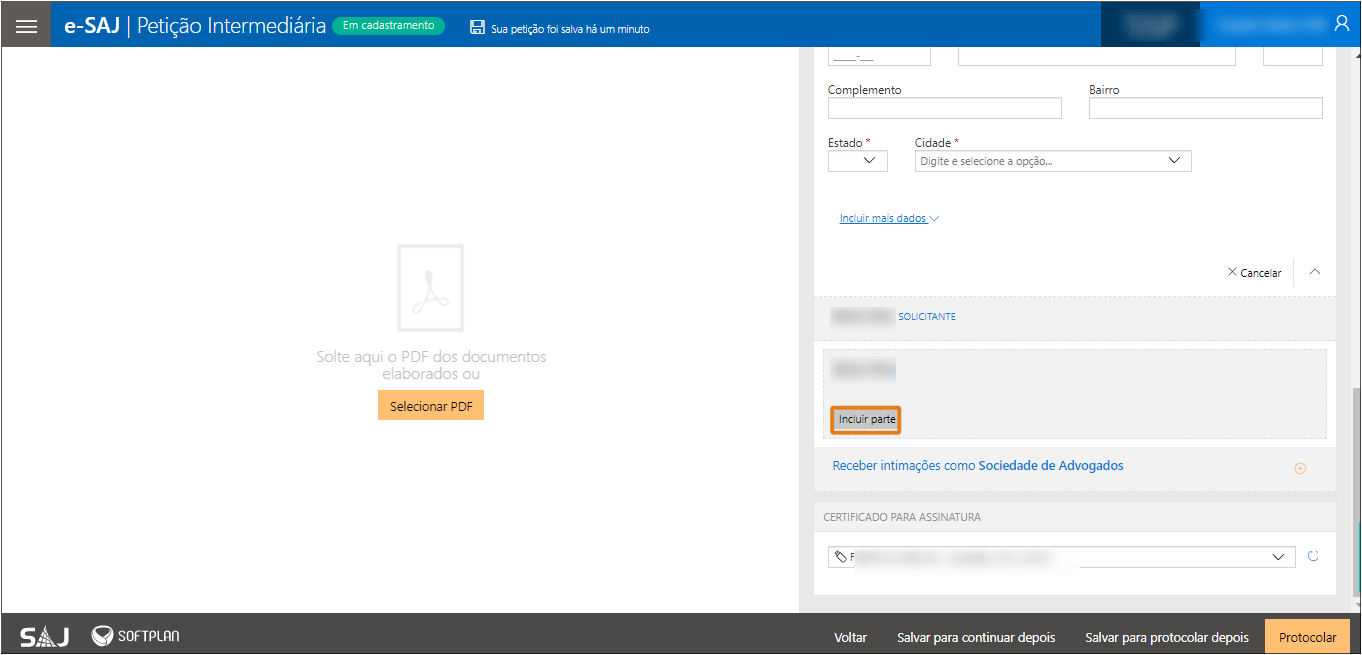Click the SAJ logo in footer

[45, 636]
